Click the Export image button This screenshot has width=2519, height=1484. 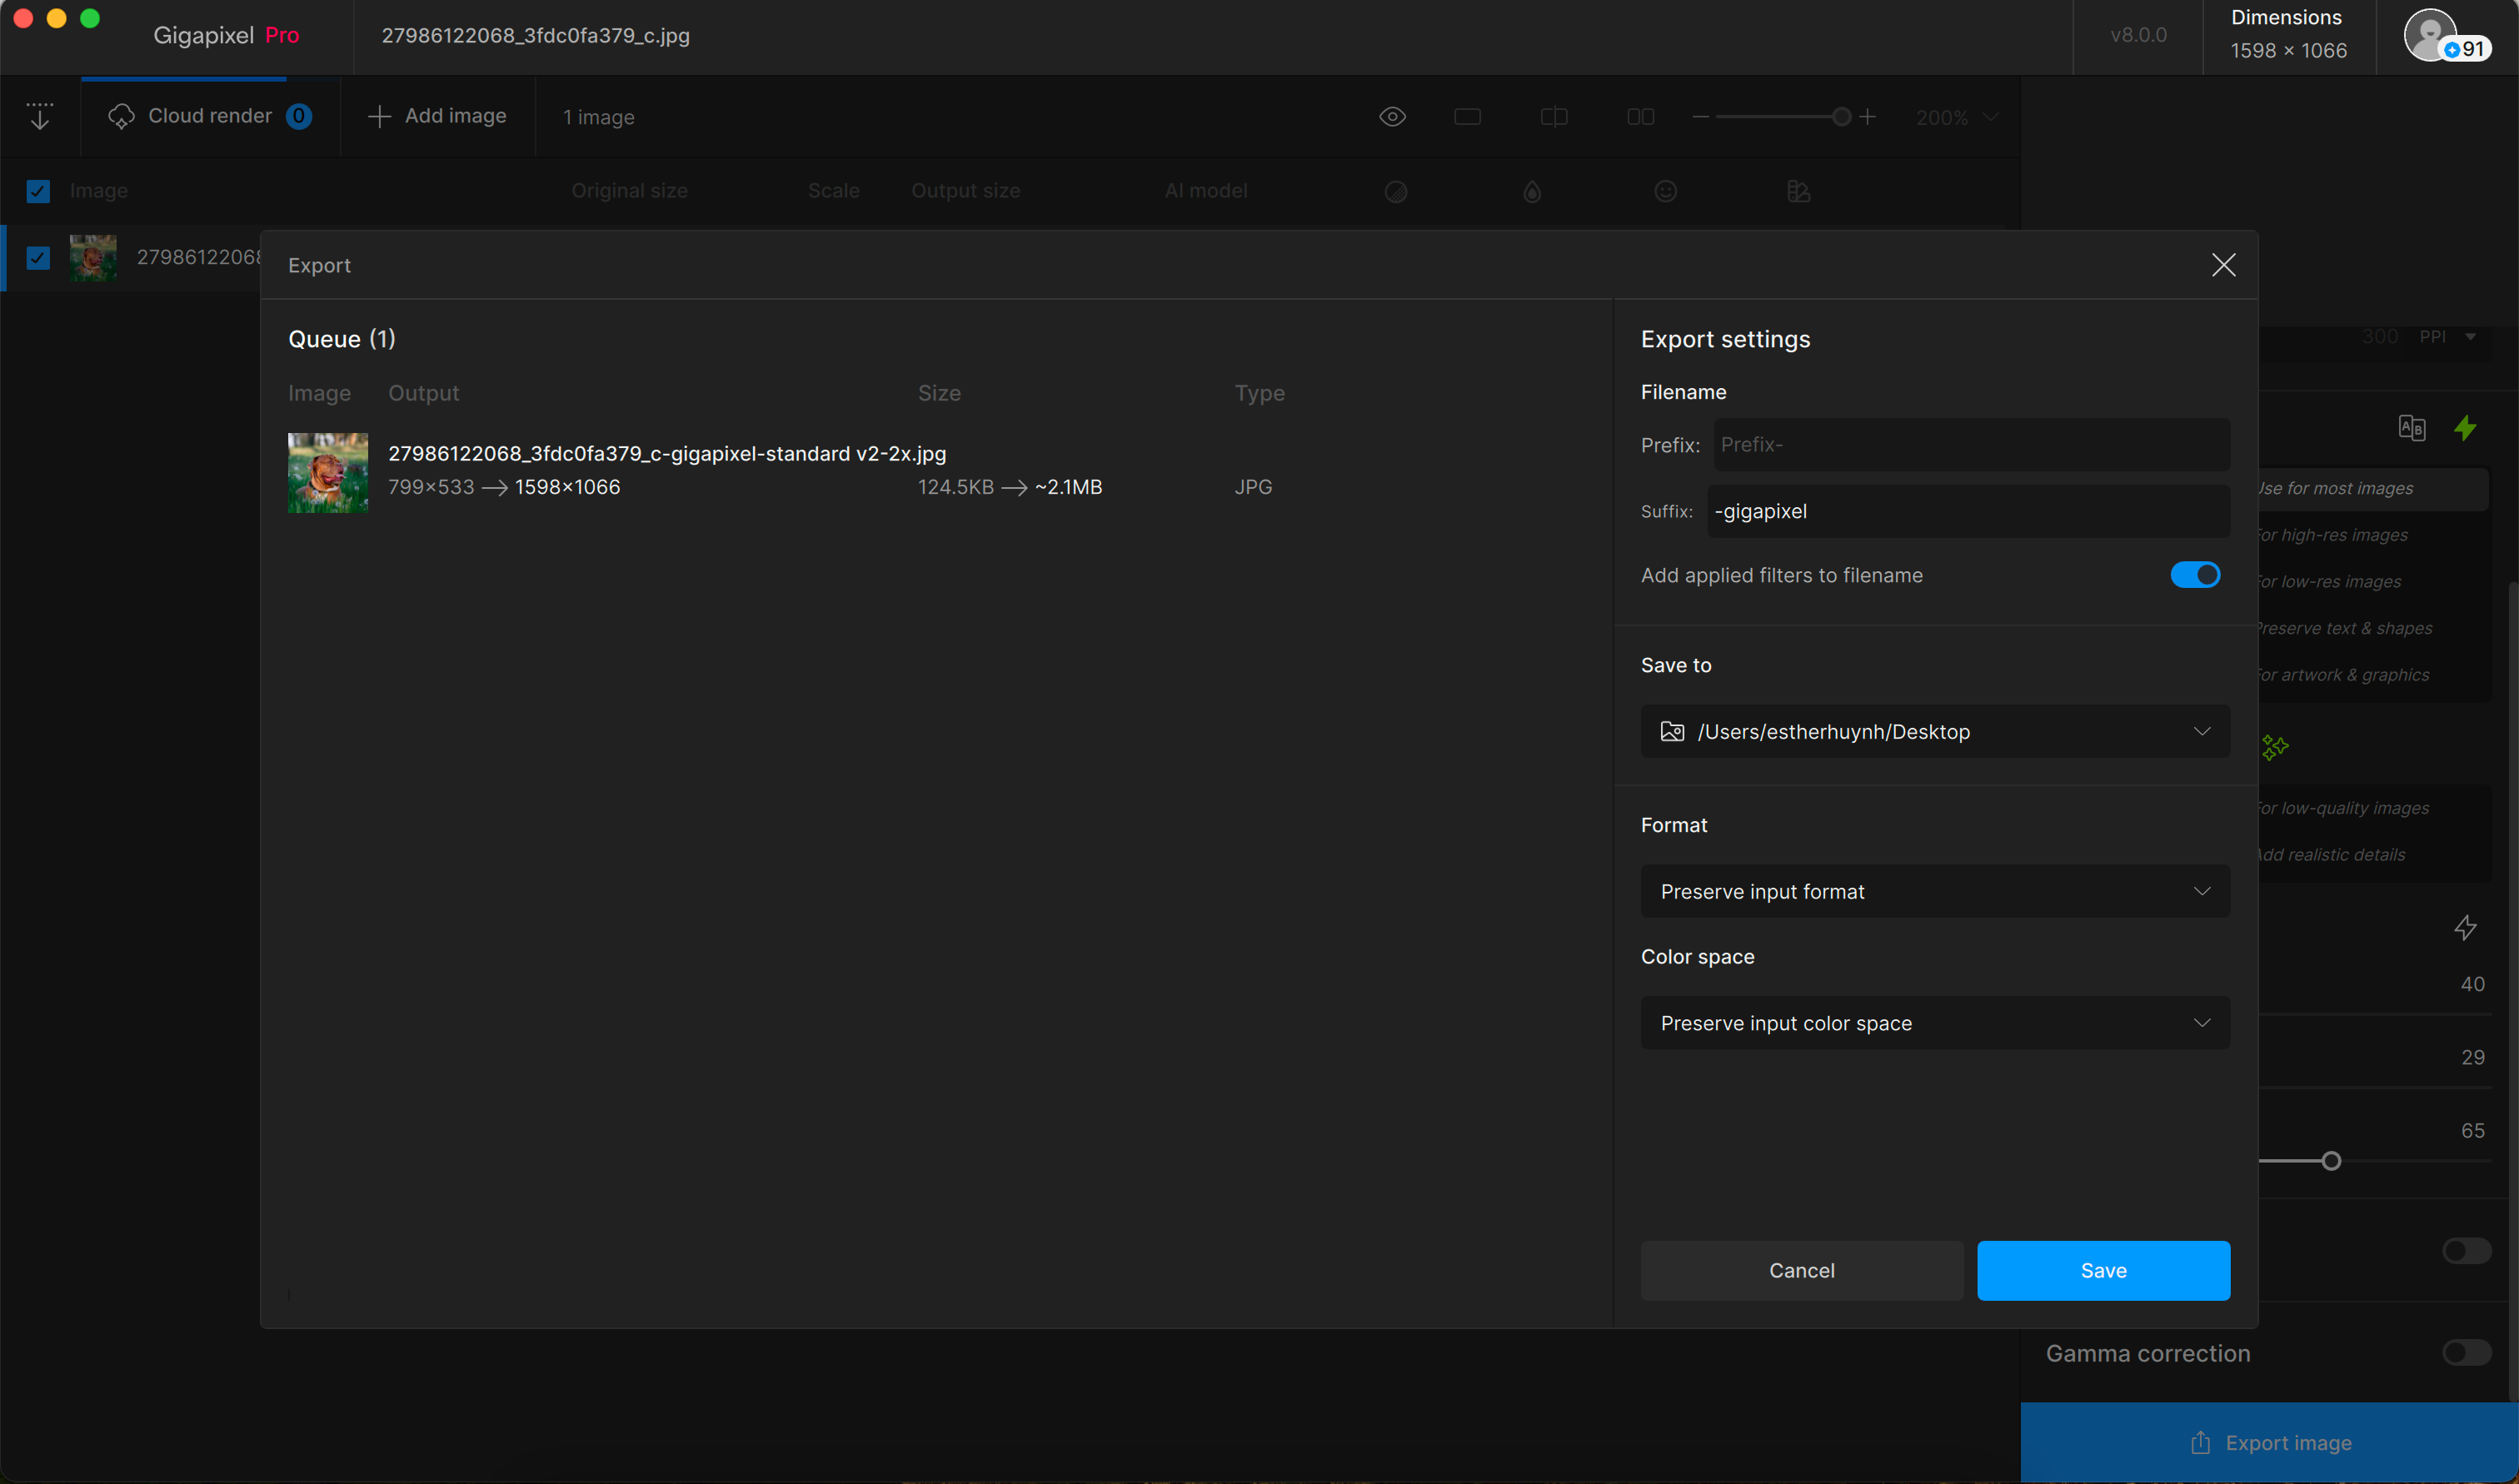click(x=2269, y=1442)
